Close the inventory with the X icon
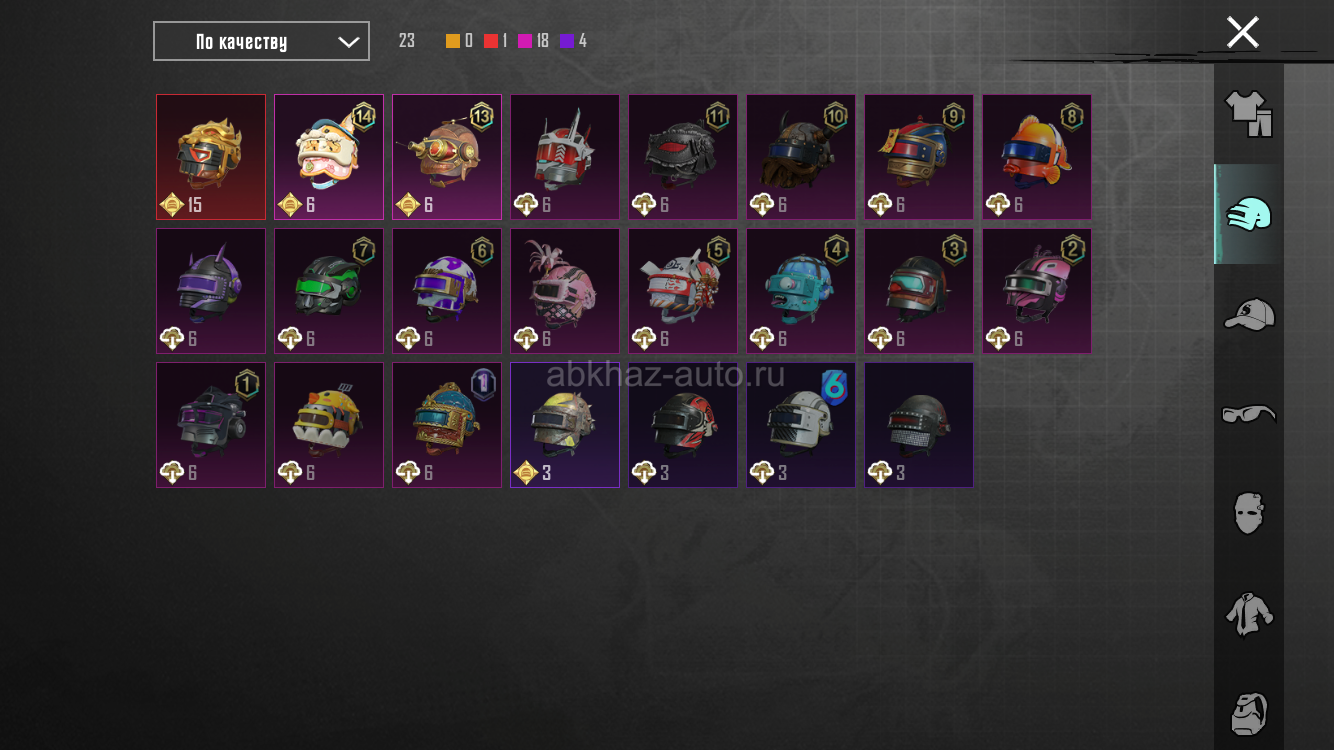Image resolution: width=1334 pixels, height=750 pixels. pyautogui.click(x=1243, y=32)
